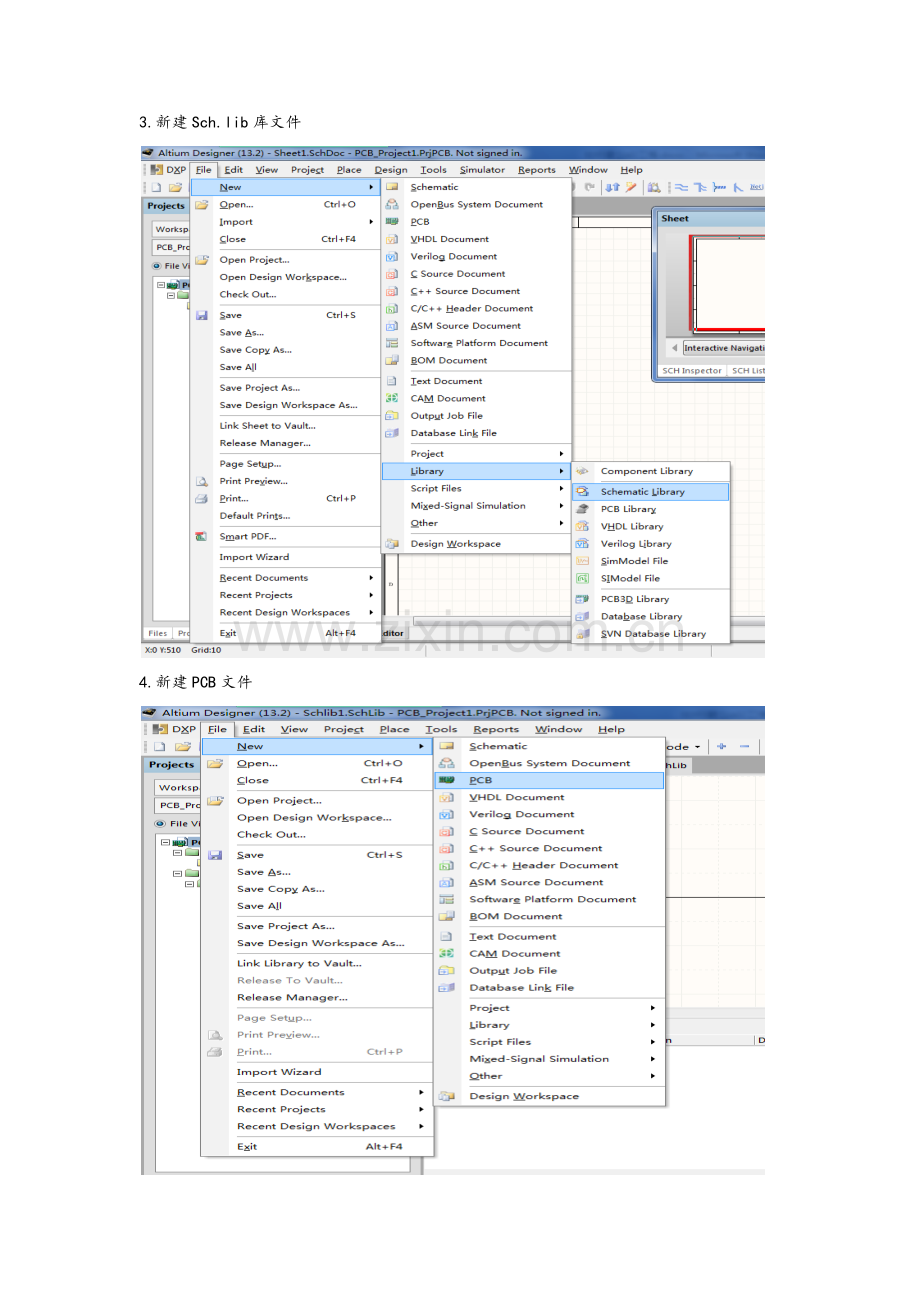Open Tools menu in Schlib1.SchLib window

441,729
